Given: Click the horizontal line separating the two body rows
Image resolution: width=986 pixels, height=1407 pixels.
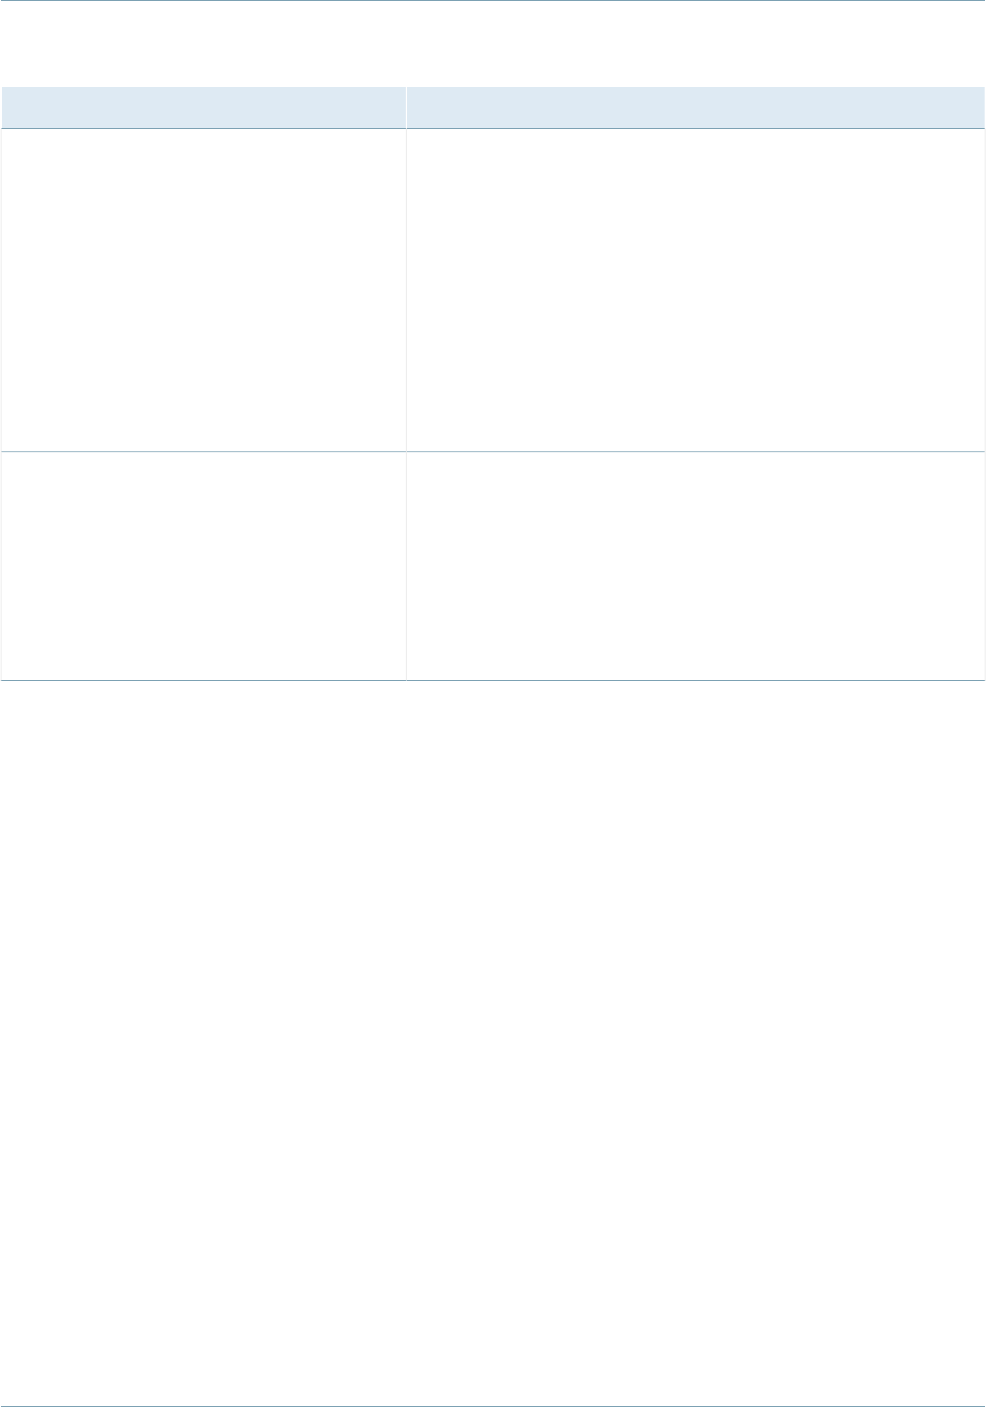Looking at the screenshot, I should click(493, 451).
